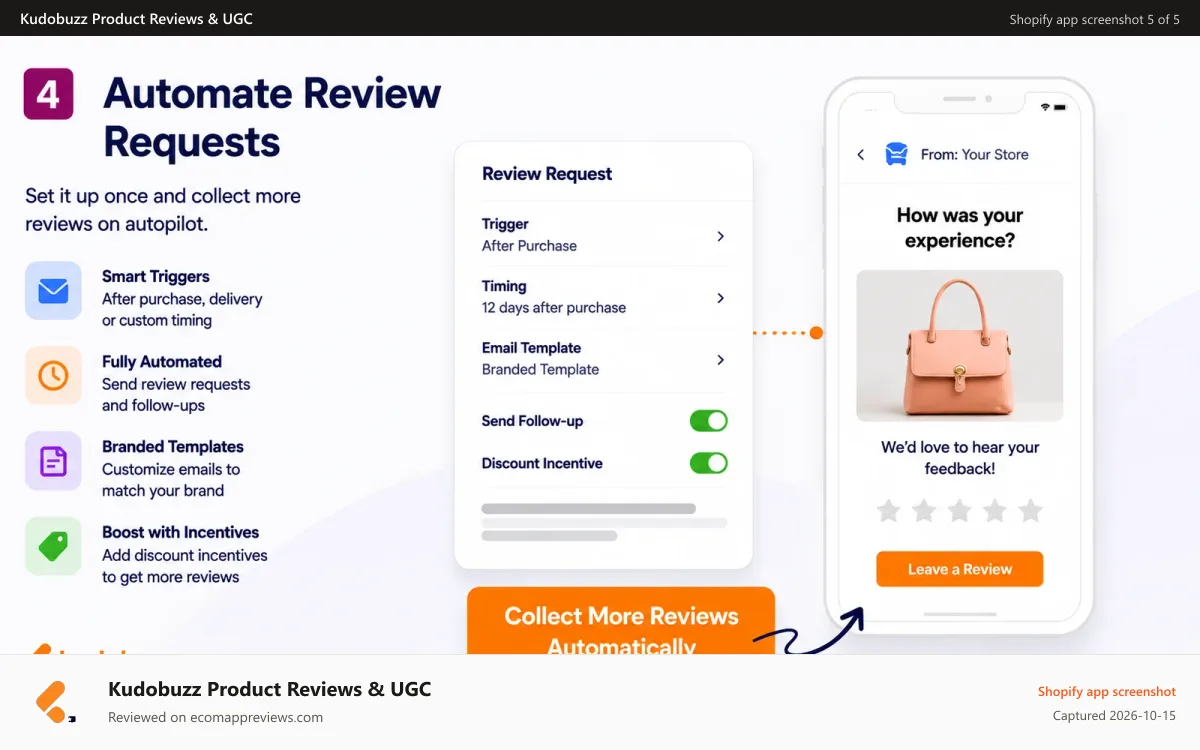Click the 'Branded Templates' feature title
Viewport: 1200px width, 750px height.
173,447
